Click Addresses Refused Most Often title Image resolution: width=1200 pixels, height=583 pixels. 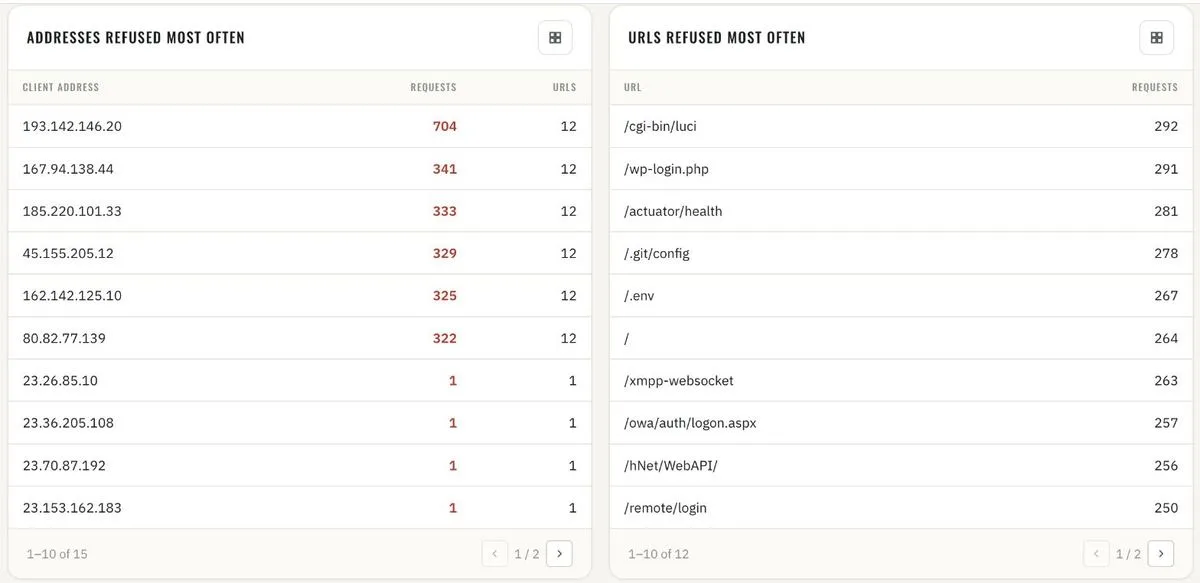(x=136, y=38)
